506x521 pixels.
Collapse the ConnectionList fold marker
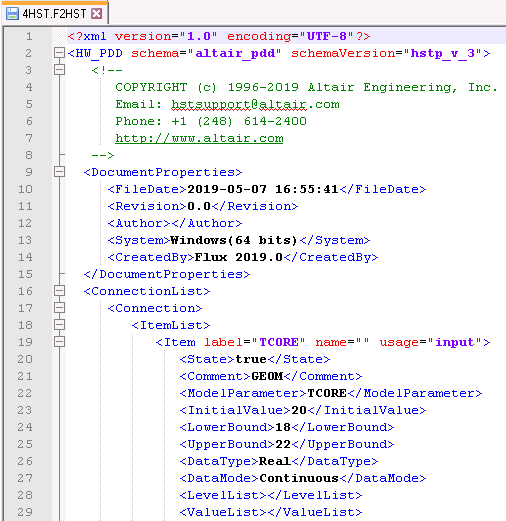coord(59,291)
